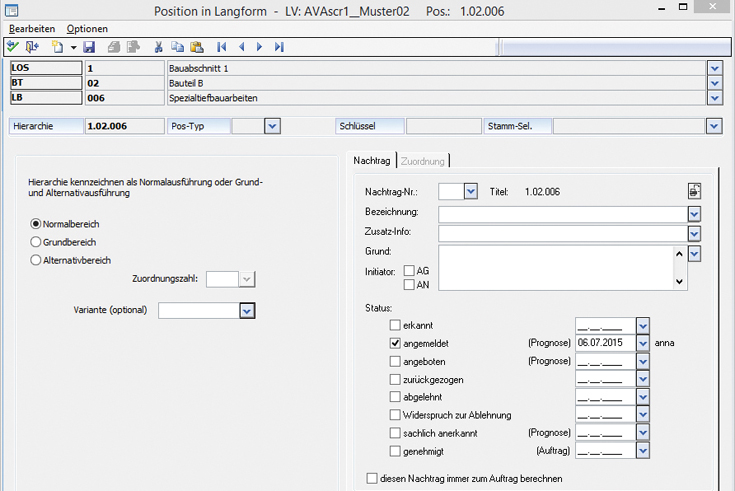Select the Grundbereich radio button
This screenshot has height=491, width=735.
pyautogui.click(x=36, y=242)
